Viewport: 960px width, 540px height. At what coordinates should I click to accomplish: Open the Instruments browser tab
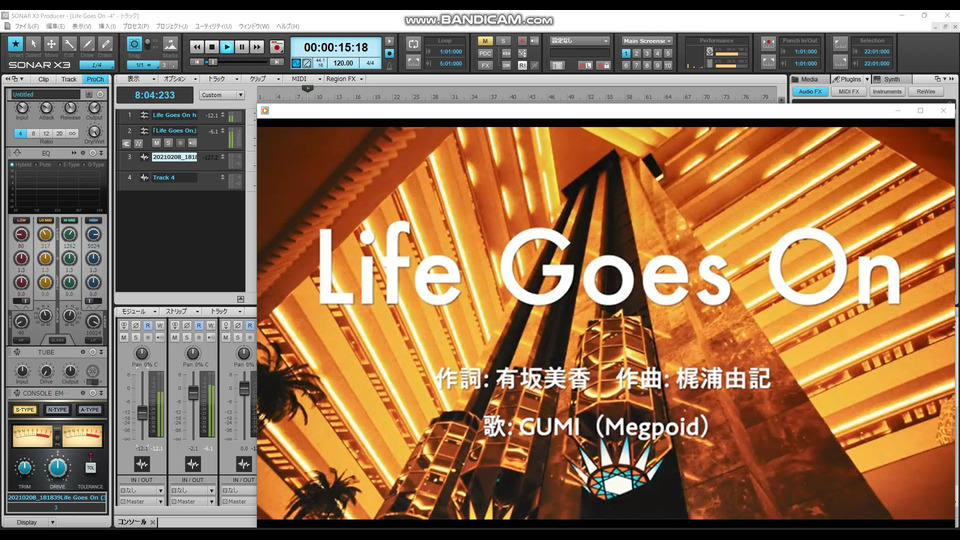pyautogui.click(x=887, y=91)
